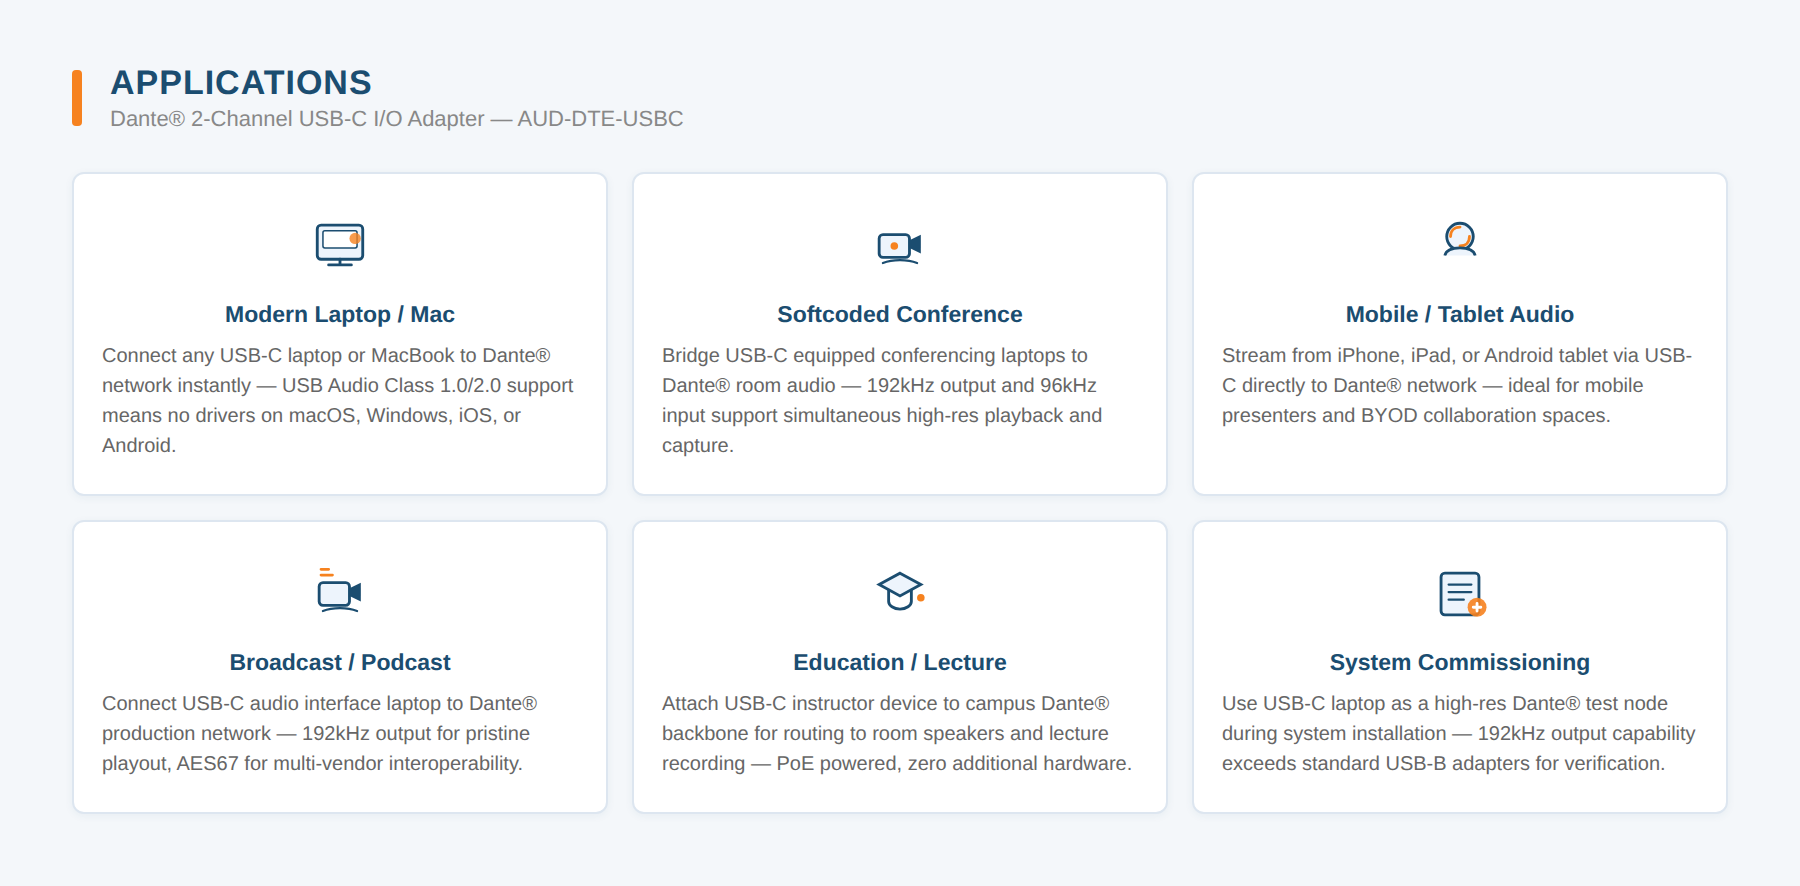Select the Modern Laptop / Mac heading
Viewport: 1800px width, 886px height.
pos(340,314)
